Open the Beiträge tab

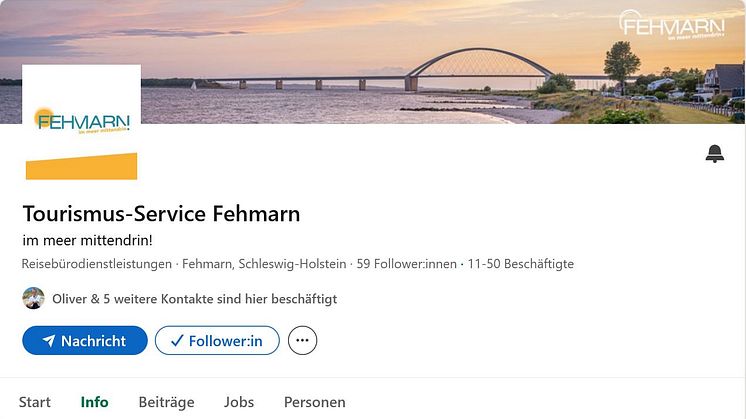pyautogui.click(x=166, y=402)
